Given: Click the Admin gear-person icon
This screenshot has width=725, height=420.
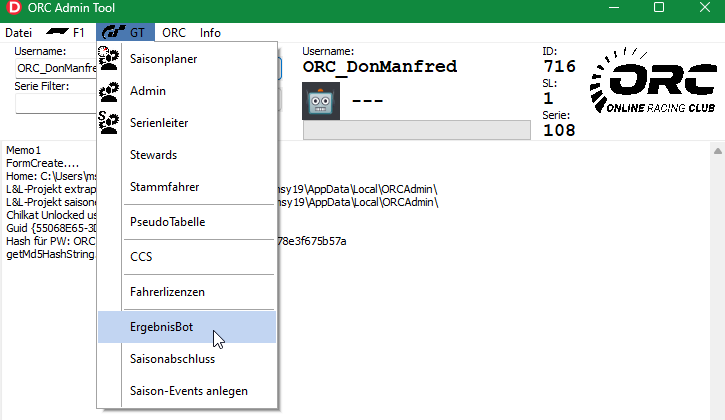Looking at the screenshot, I should [109, 91].
